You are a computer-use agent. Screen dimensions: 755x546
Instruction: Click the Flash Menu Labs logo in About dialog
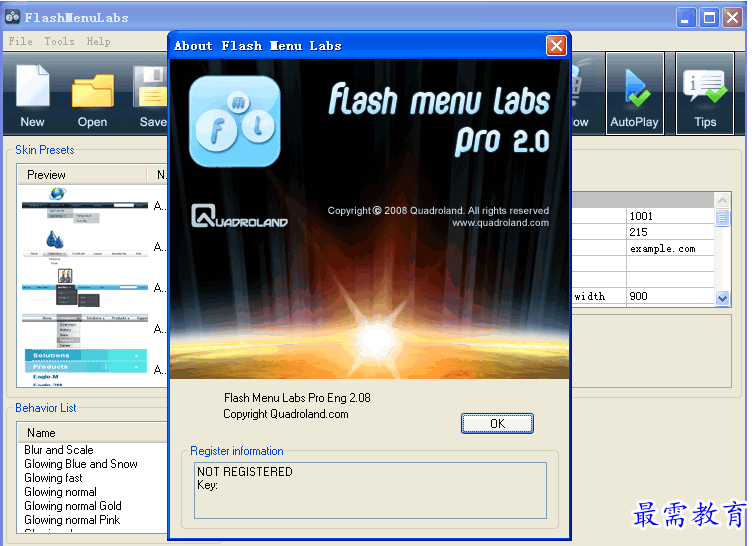[234, 121]
